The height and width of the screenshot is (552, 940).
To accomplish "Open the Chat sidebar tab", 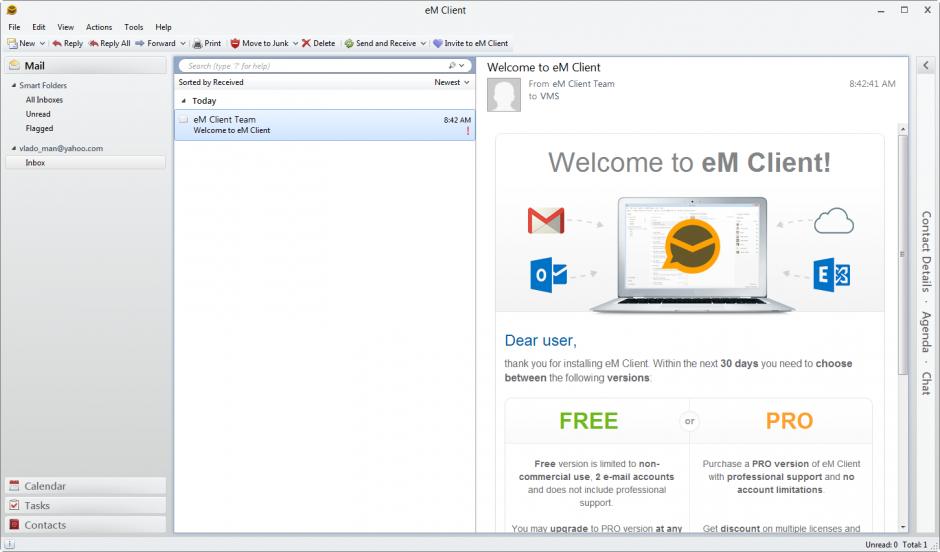I will tap(926, 383).
